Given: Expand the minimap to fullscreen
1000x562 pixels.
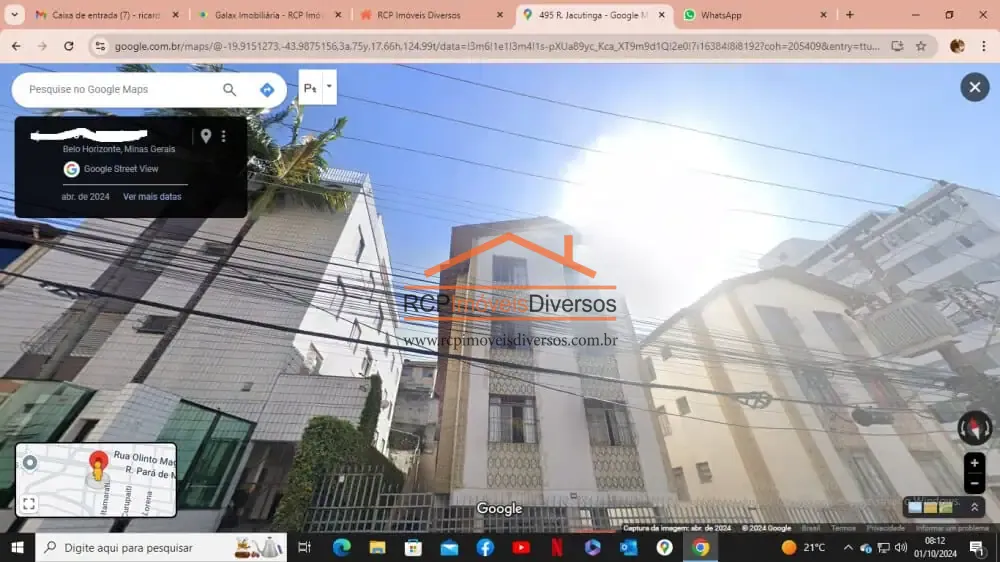Looking at the screenshot, I should 29,504.
